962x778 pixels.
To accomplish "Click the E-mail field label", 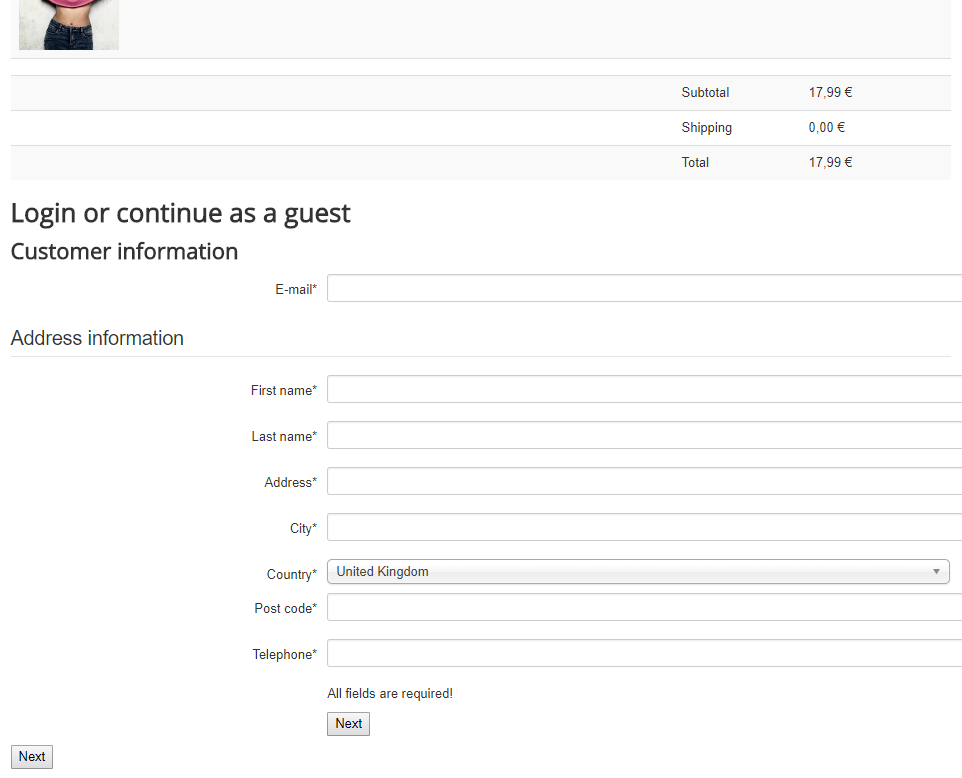I will pos(295,290).
